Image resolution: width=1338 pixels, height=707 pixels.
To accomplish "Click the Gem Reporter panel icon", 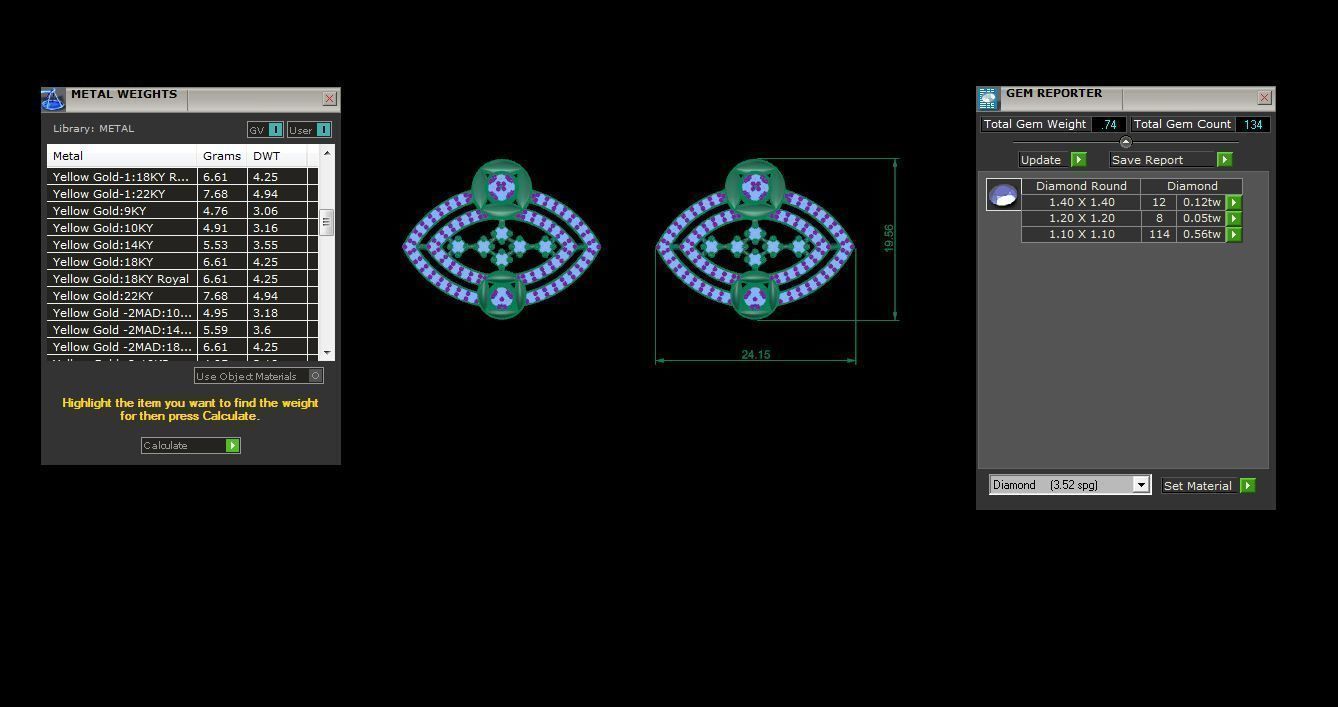I will [988, 98].
